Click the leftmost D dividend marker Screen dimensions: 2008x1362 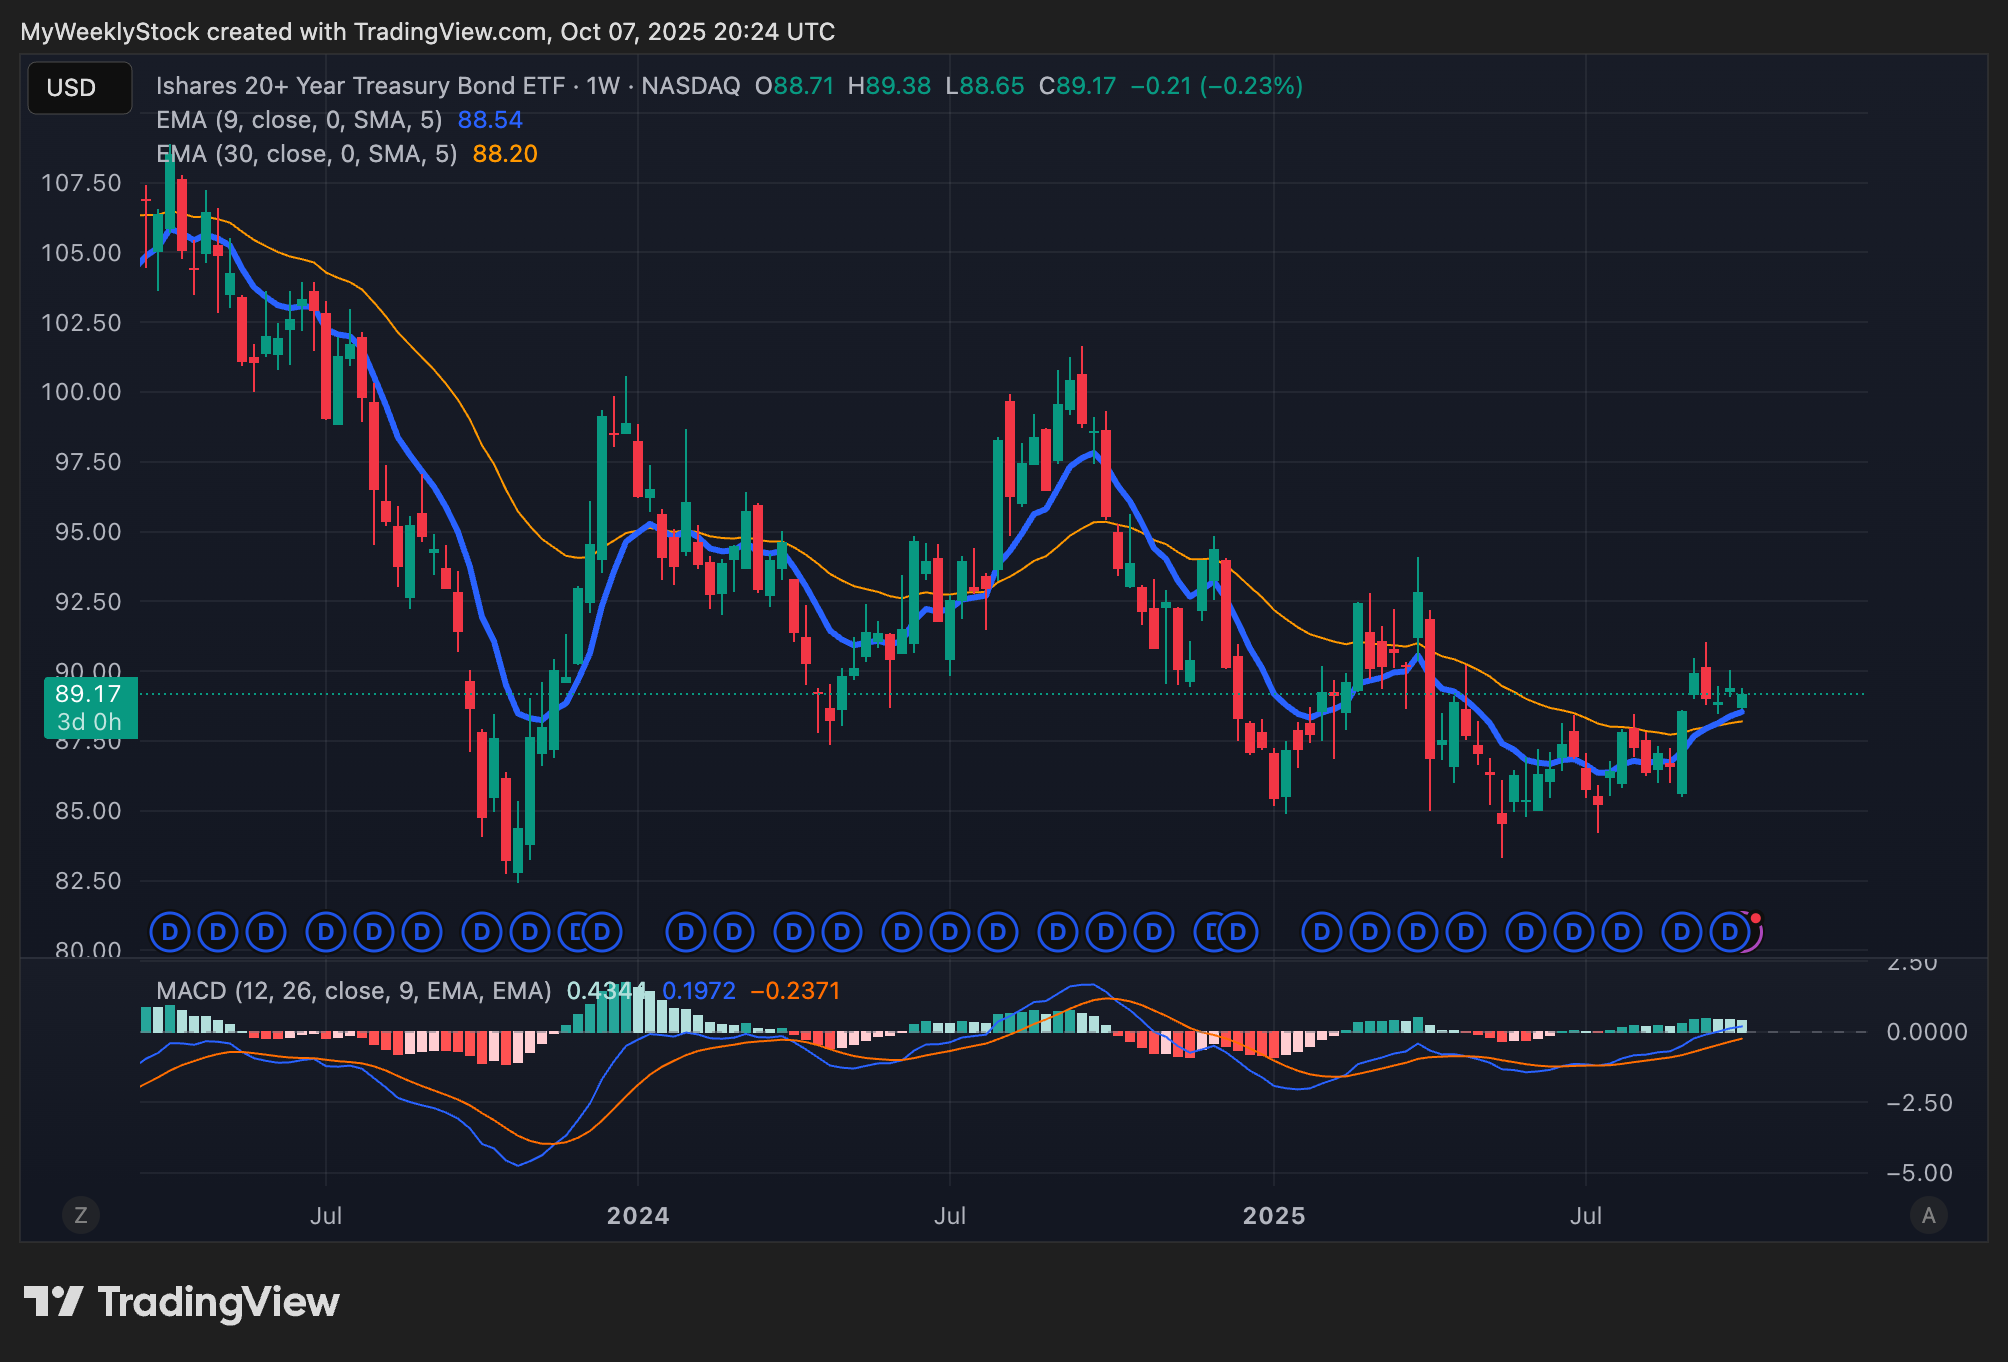click(170, 933)
